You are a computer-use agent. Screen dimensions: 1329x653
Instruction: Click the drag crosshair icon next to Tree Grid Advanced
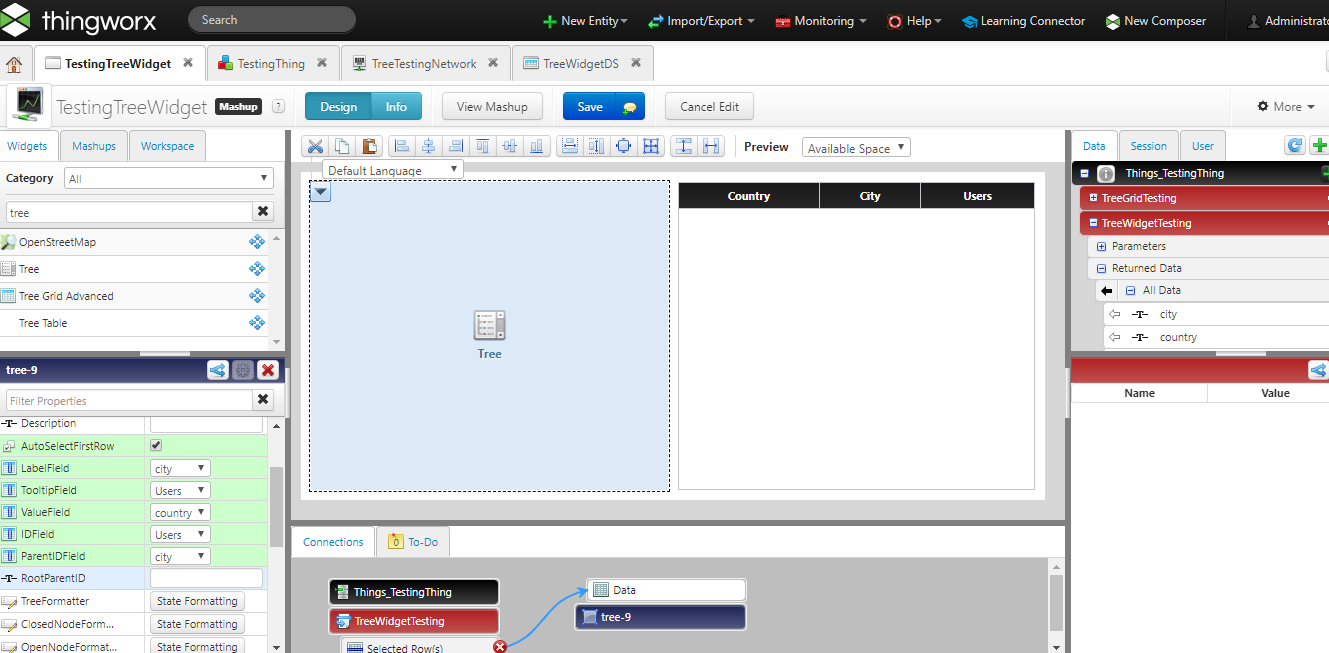tap(257, 296)
